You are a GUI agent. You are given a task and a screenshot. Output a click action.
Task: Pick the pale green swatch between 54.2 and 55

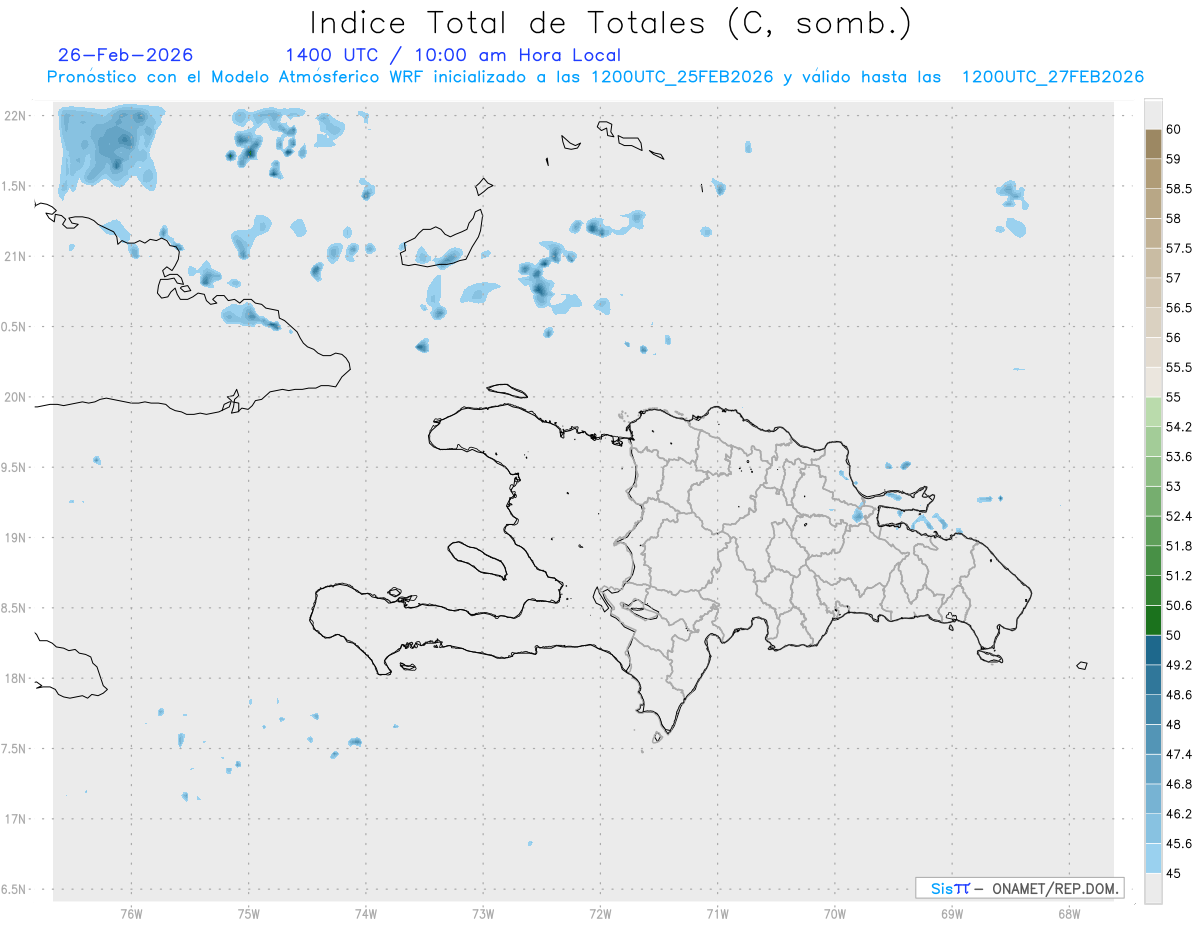click(x=1153, y=412)
